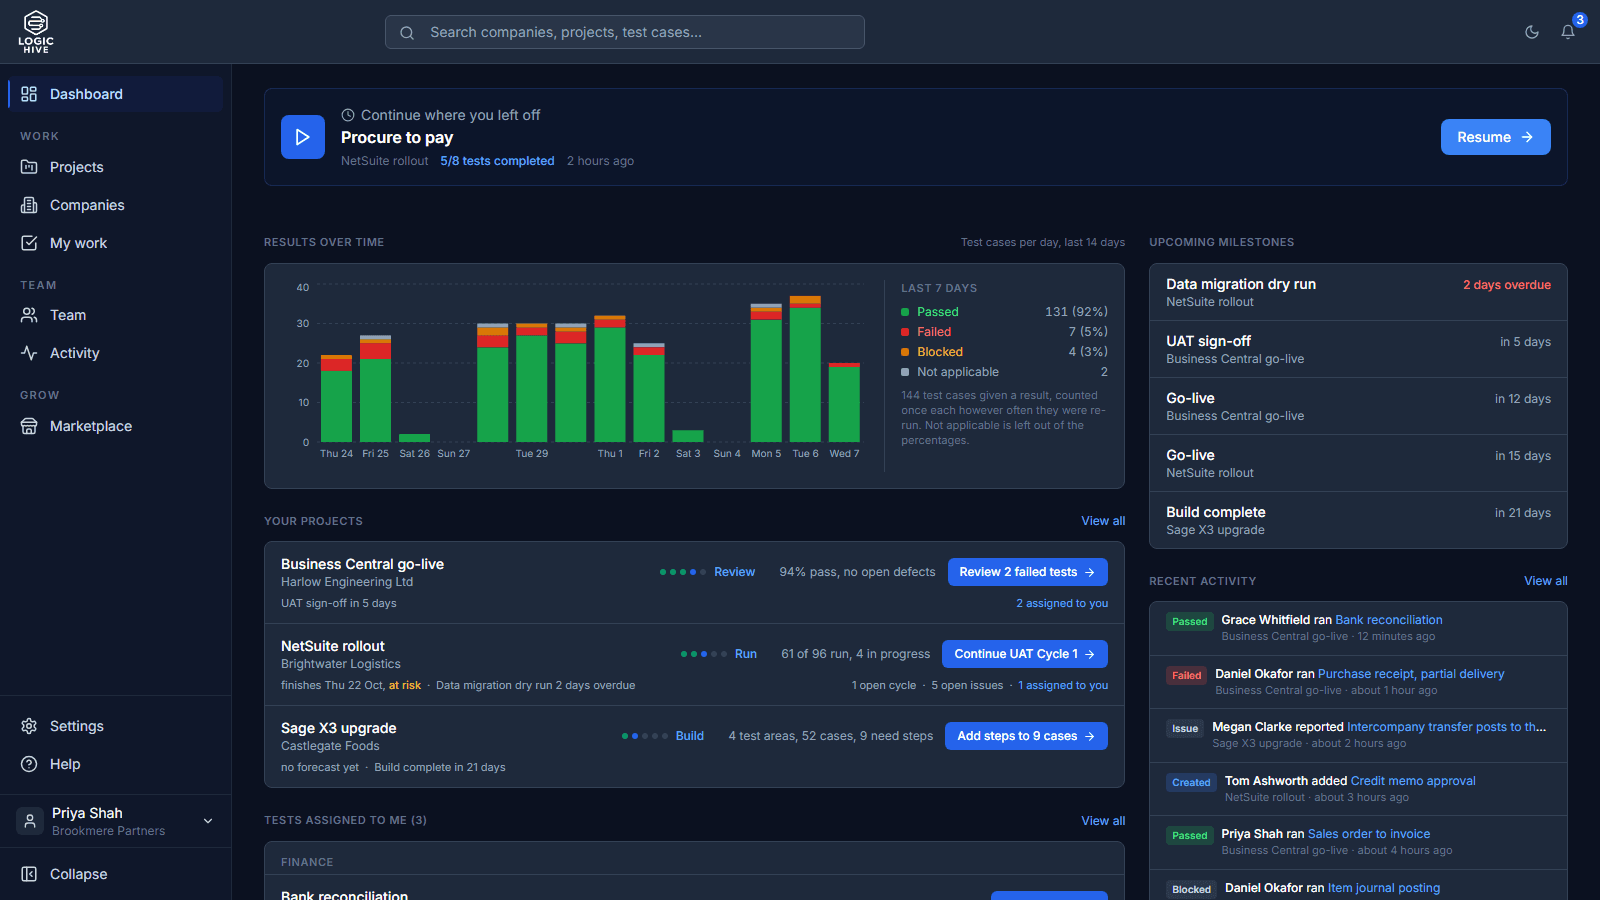Viewport: 1600px width, 900px height.
Task: Click 2 assigned to you link
Action: pyautogui.click(x=1062, y=603)
